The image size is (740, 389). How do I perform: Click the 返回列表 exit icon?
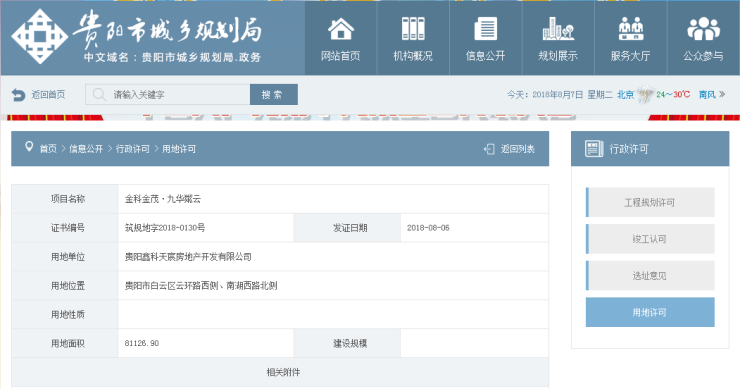[489, 149]
